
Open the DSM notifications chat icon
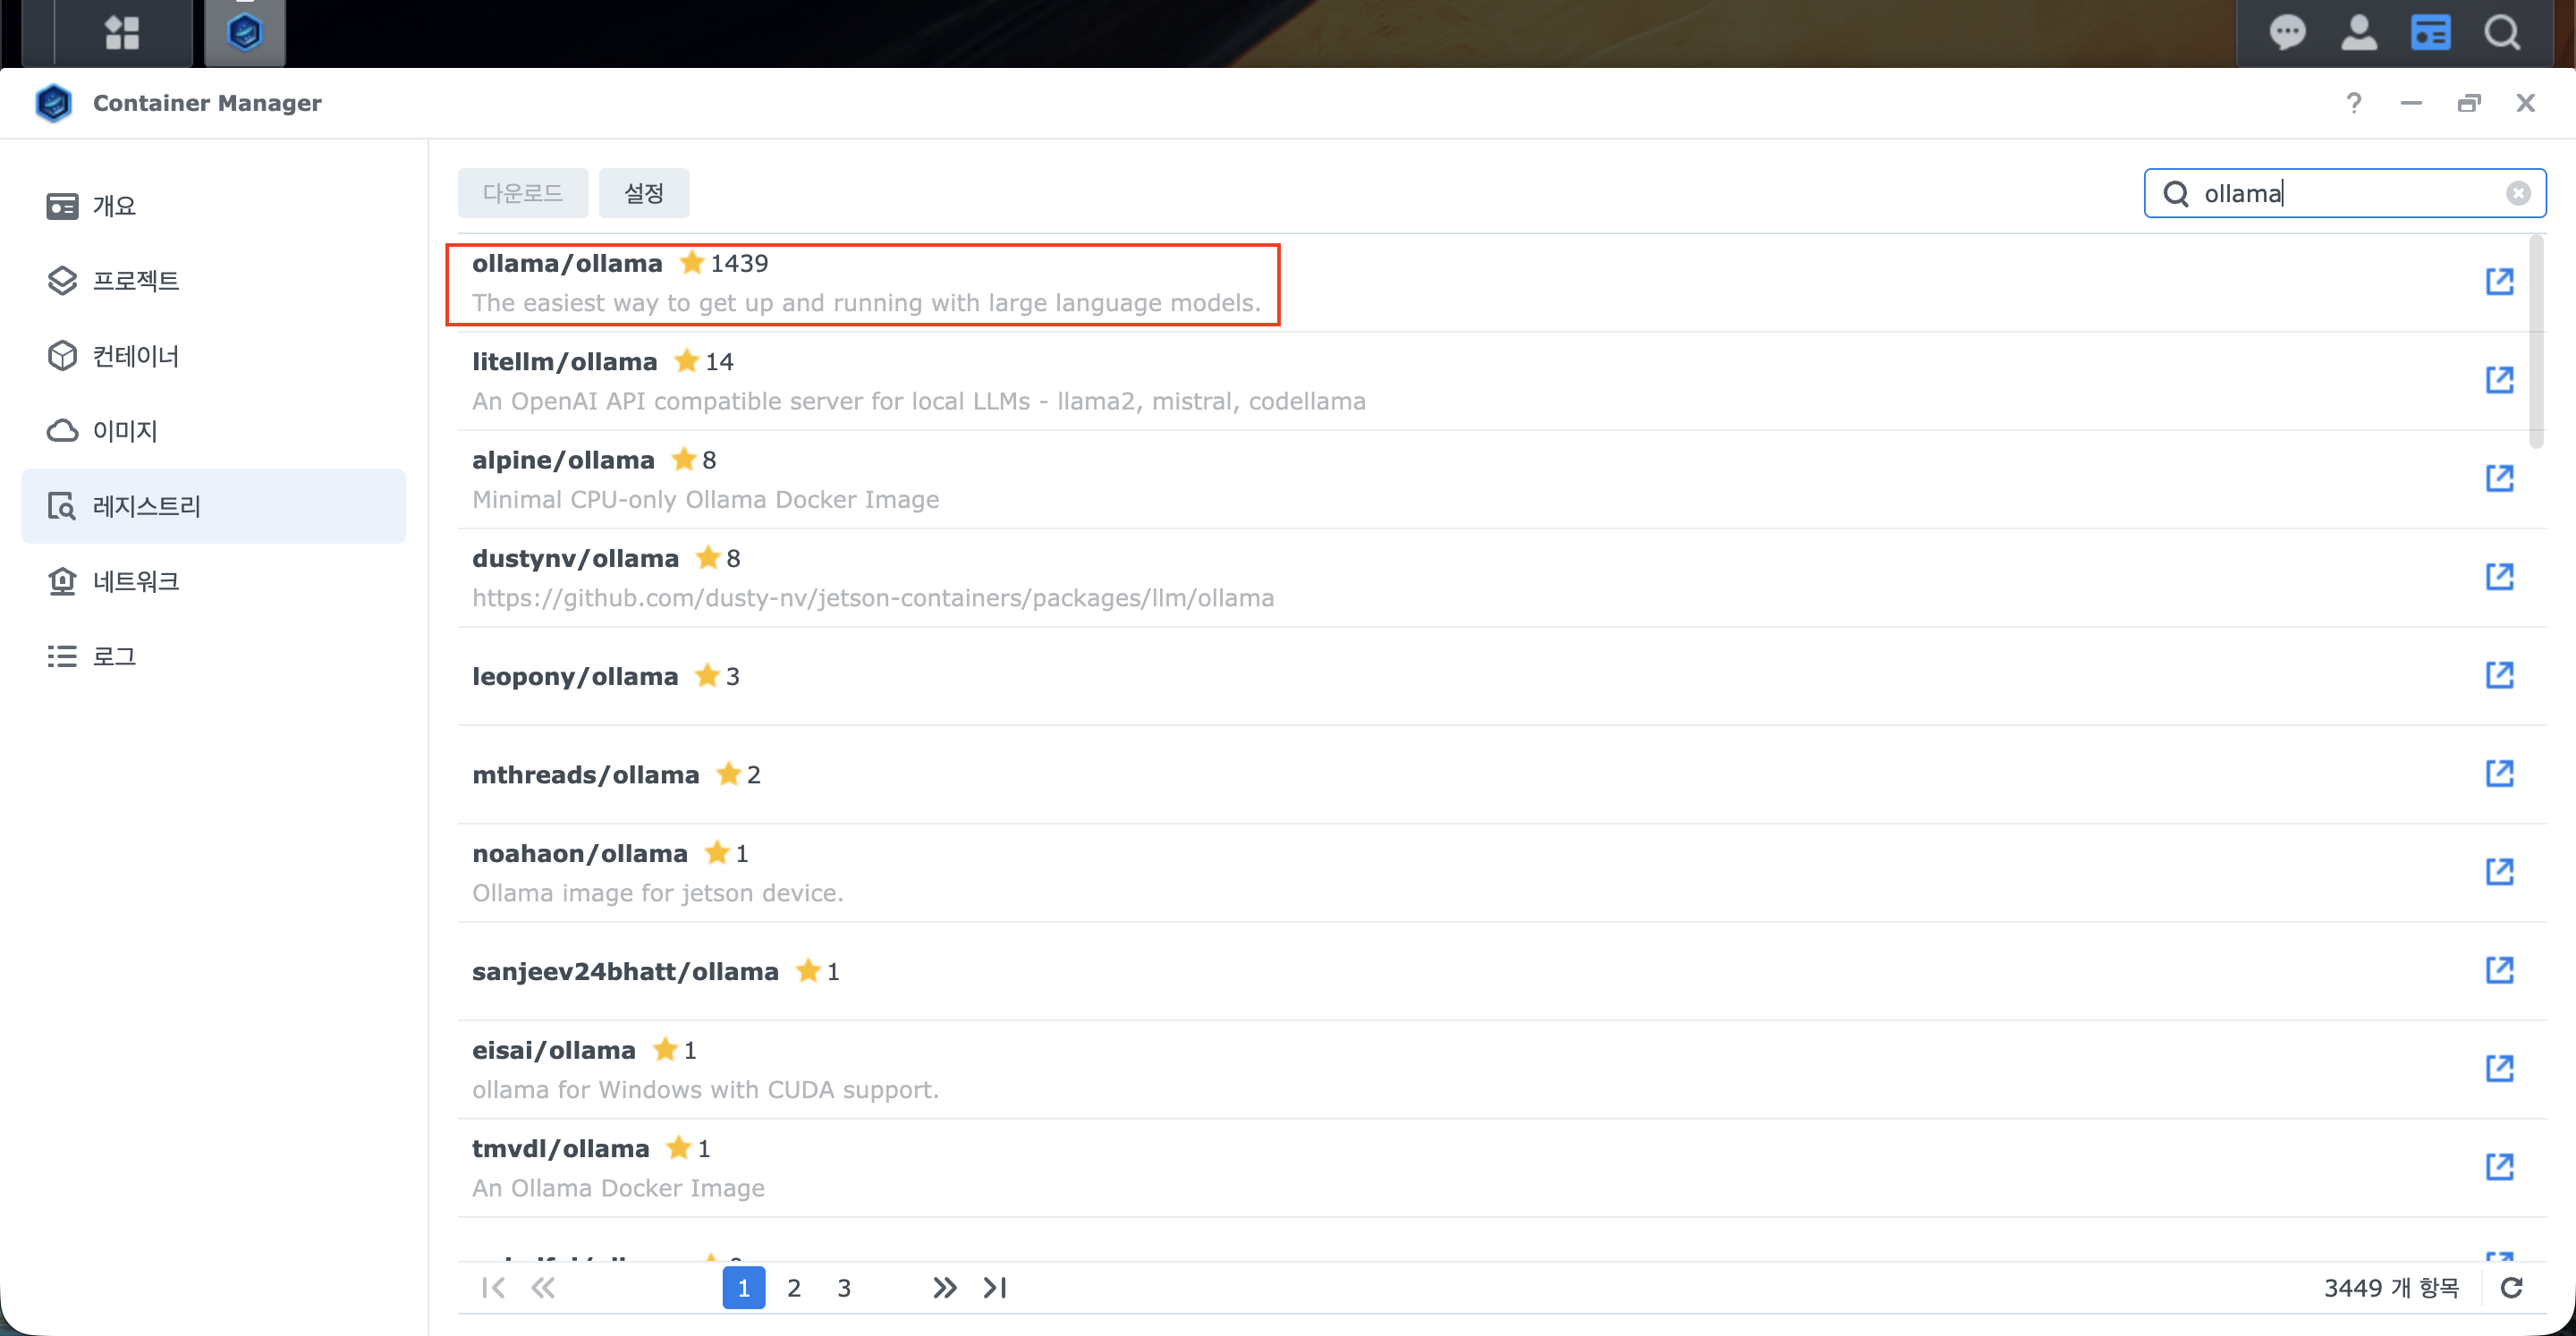tap(2287, 32)
